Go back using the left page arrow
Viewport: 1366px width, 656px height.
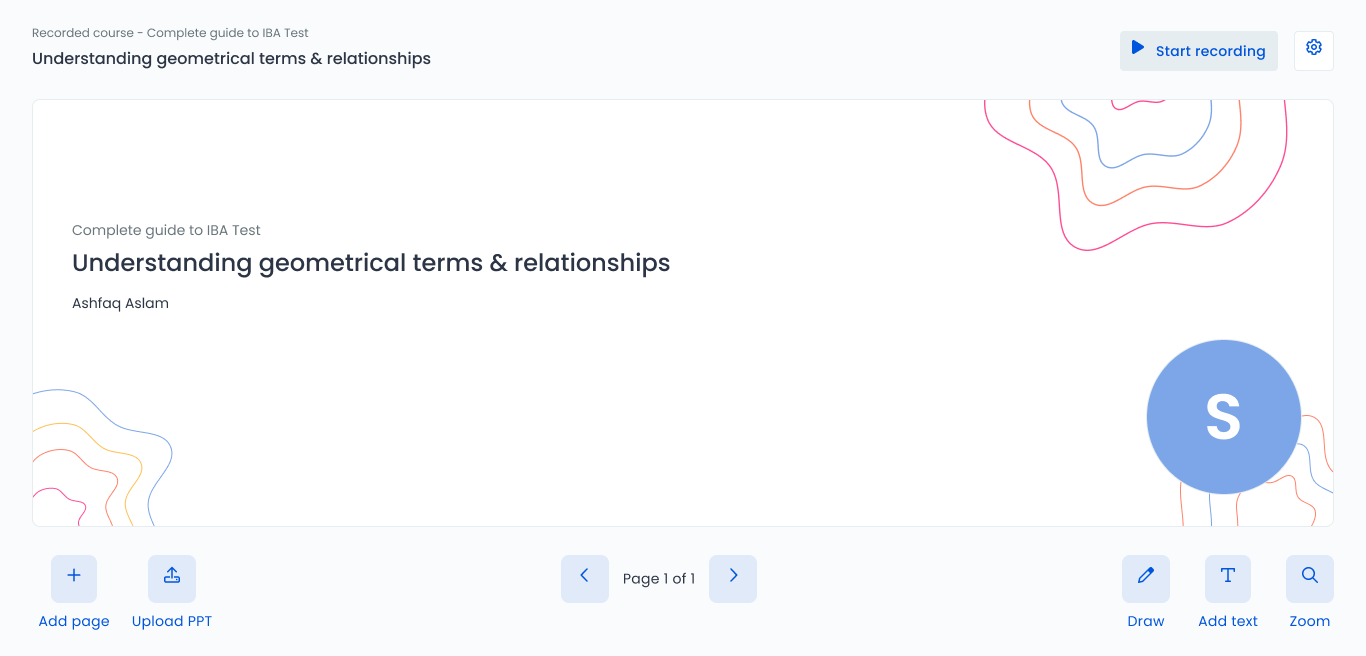coord(585,578)
